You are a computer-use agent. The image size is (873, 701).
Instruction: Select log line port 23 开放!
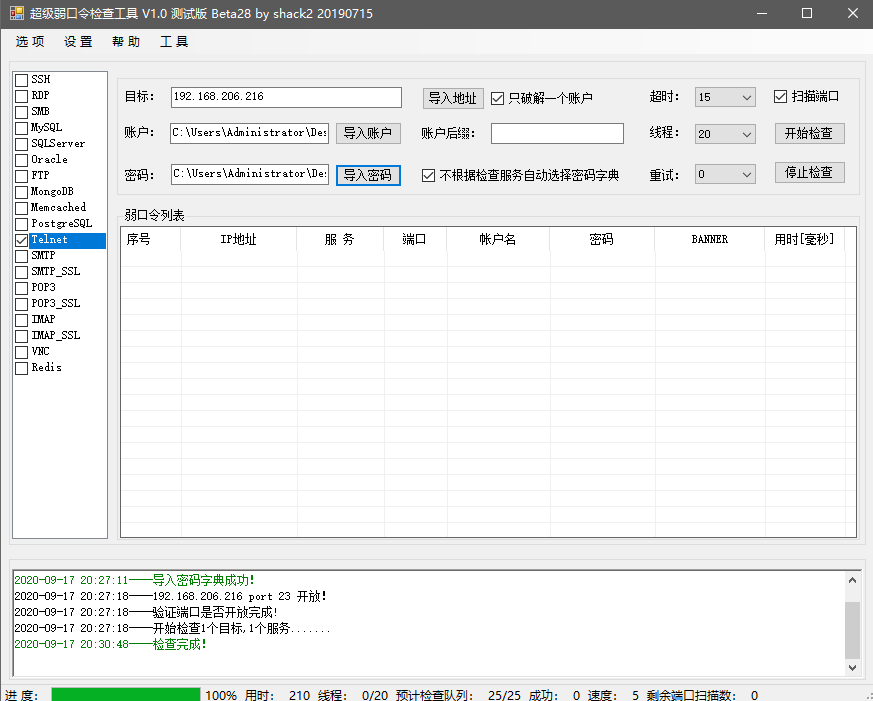coord(170,596)
